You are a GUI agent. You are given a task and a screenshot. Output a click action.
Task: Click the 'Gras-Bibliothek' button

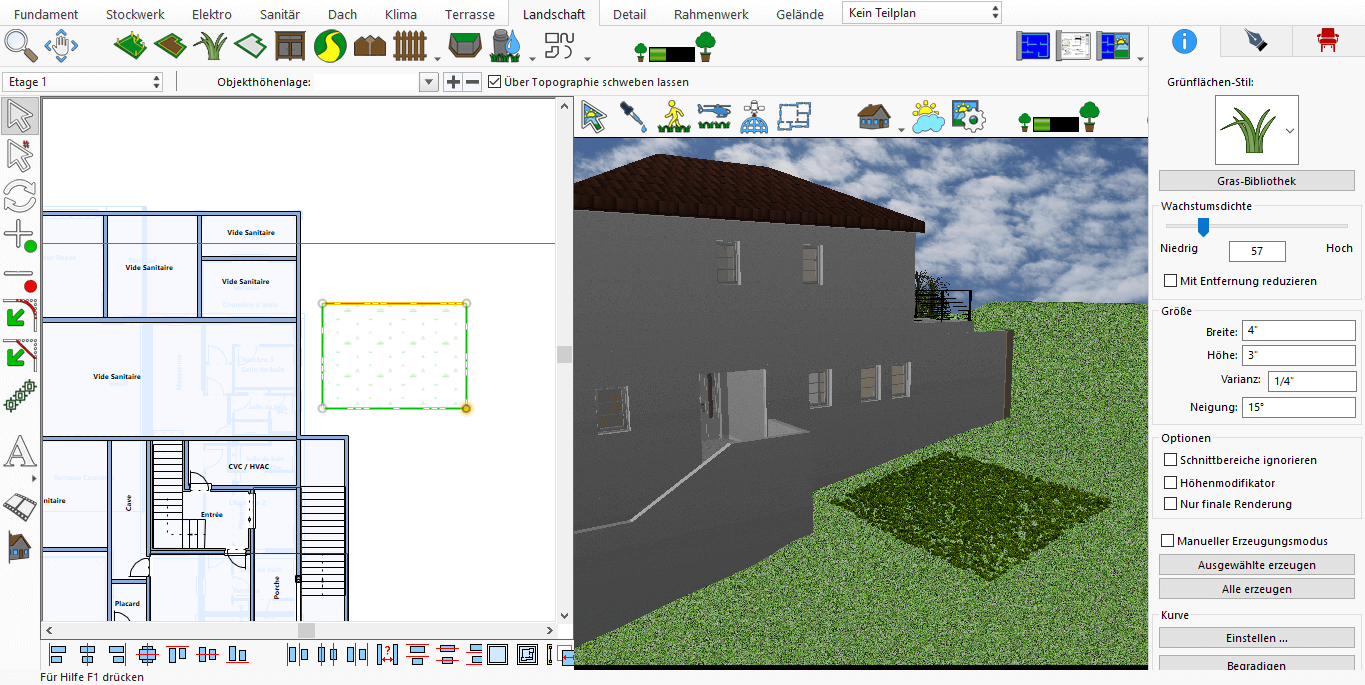coord(1256,181)
